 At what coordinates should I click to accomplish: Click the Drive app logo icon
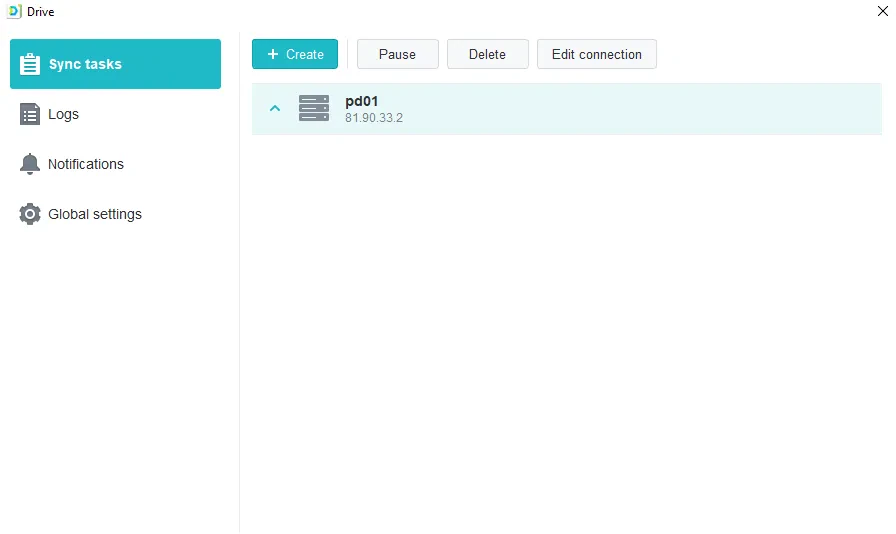point(14,11)
